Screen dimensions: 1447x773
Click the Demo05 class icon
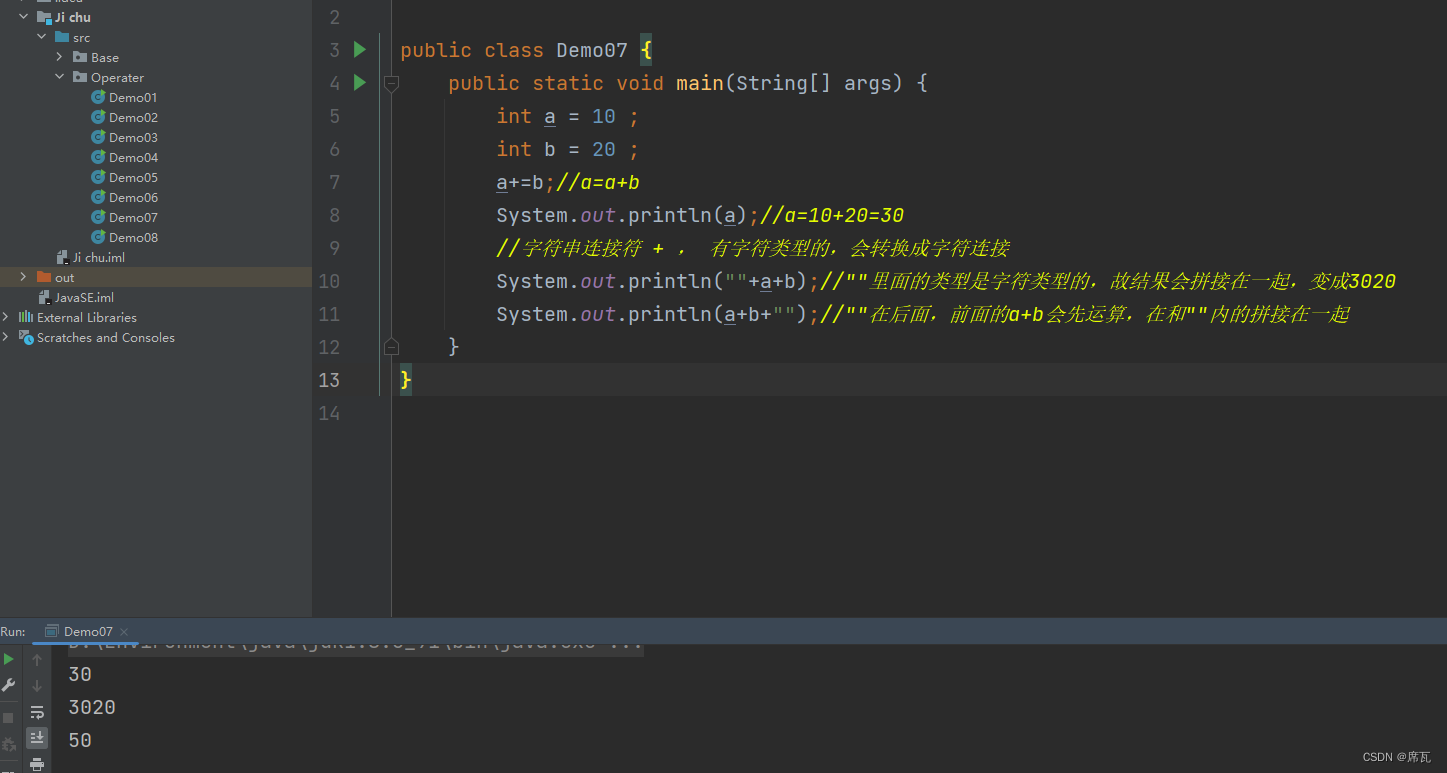[x=98, y=177]
